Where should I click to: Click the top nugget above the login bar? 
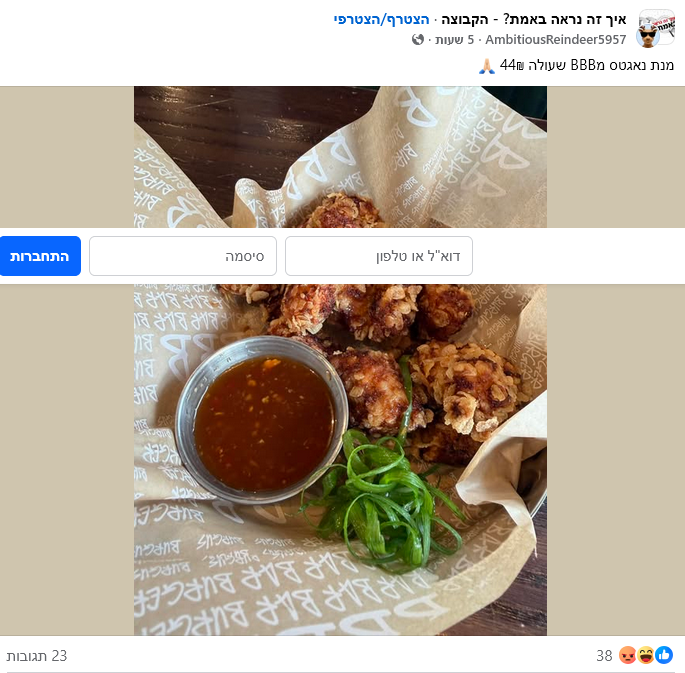(x=344, y=211)
